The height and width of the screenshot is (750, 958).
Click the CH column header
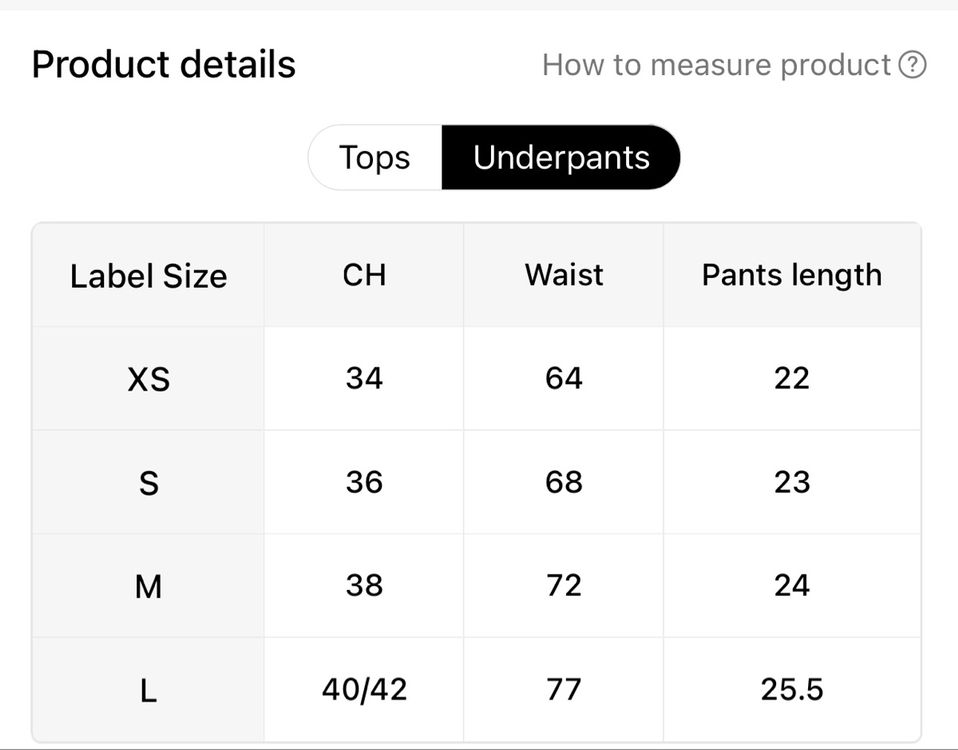coord(364,275)
